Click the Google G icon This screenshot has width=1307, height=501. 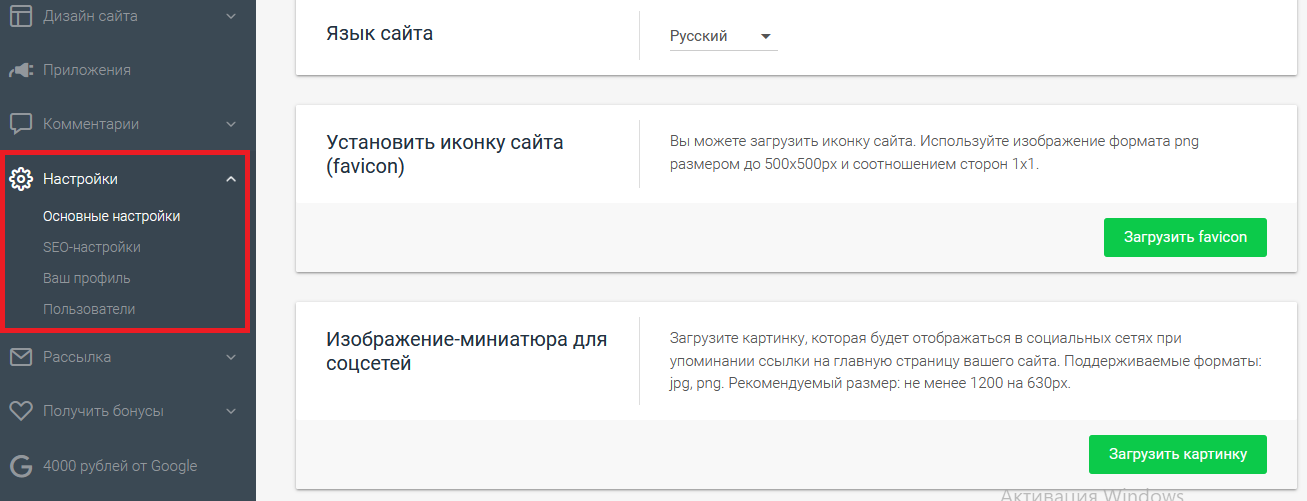(21, 465)
